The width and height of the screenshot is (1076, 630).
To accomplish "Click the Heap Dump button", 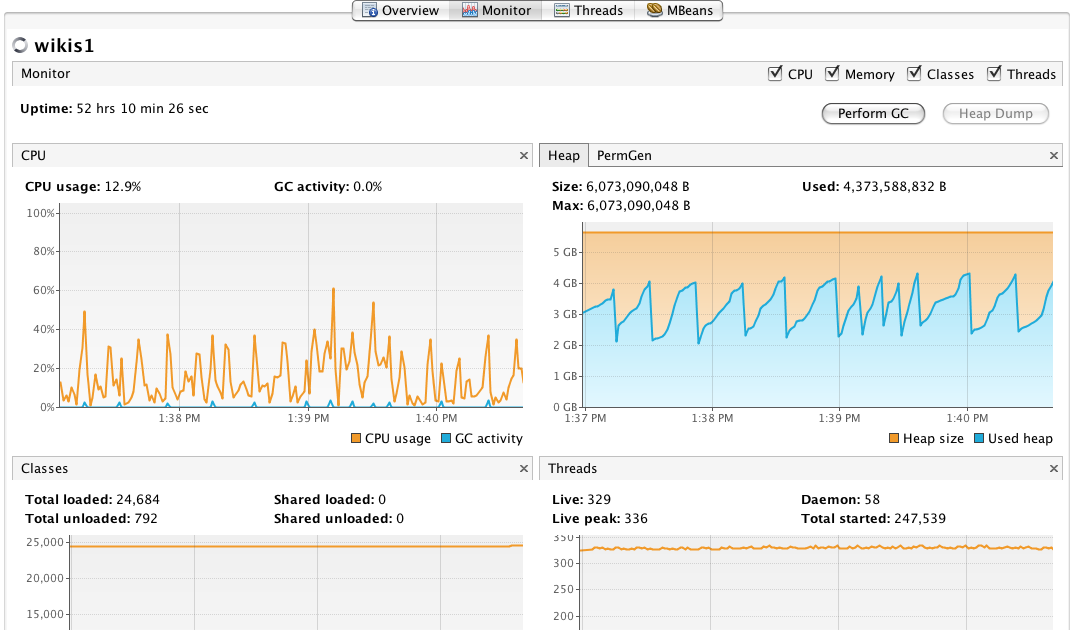I will (x=995, y=113).
